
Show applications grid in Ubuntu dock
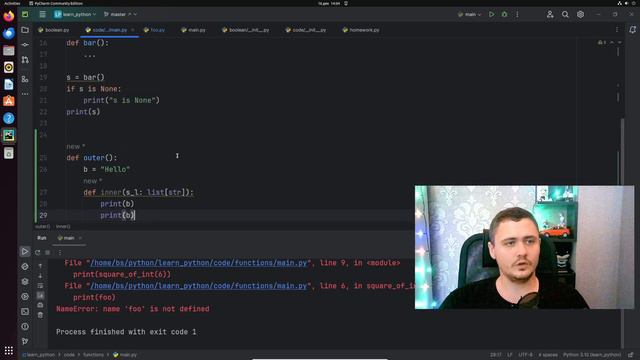point(9,350)
